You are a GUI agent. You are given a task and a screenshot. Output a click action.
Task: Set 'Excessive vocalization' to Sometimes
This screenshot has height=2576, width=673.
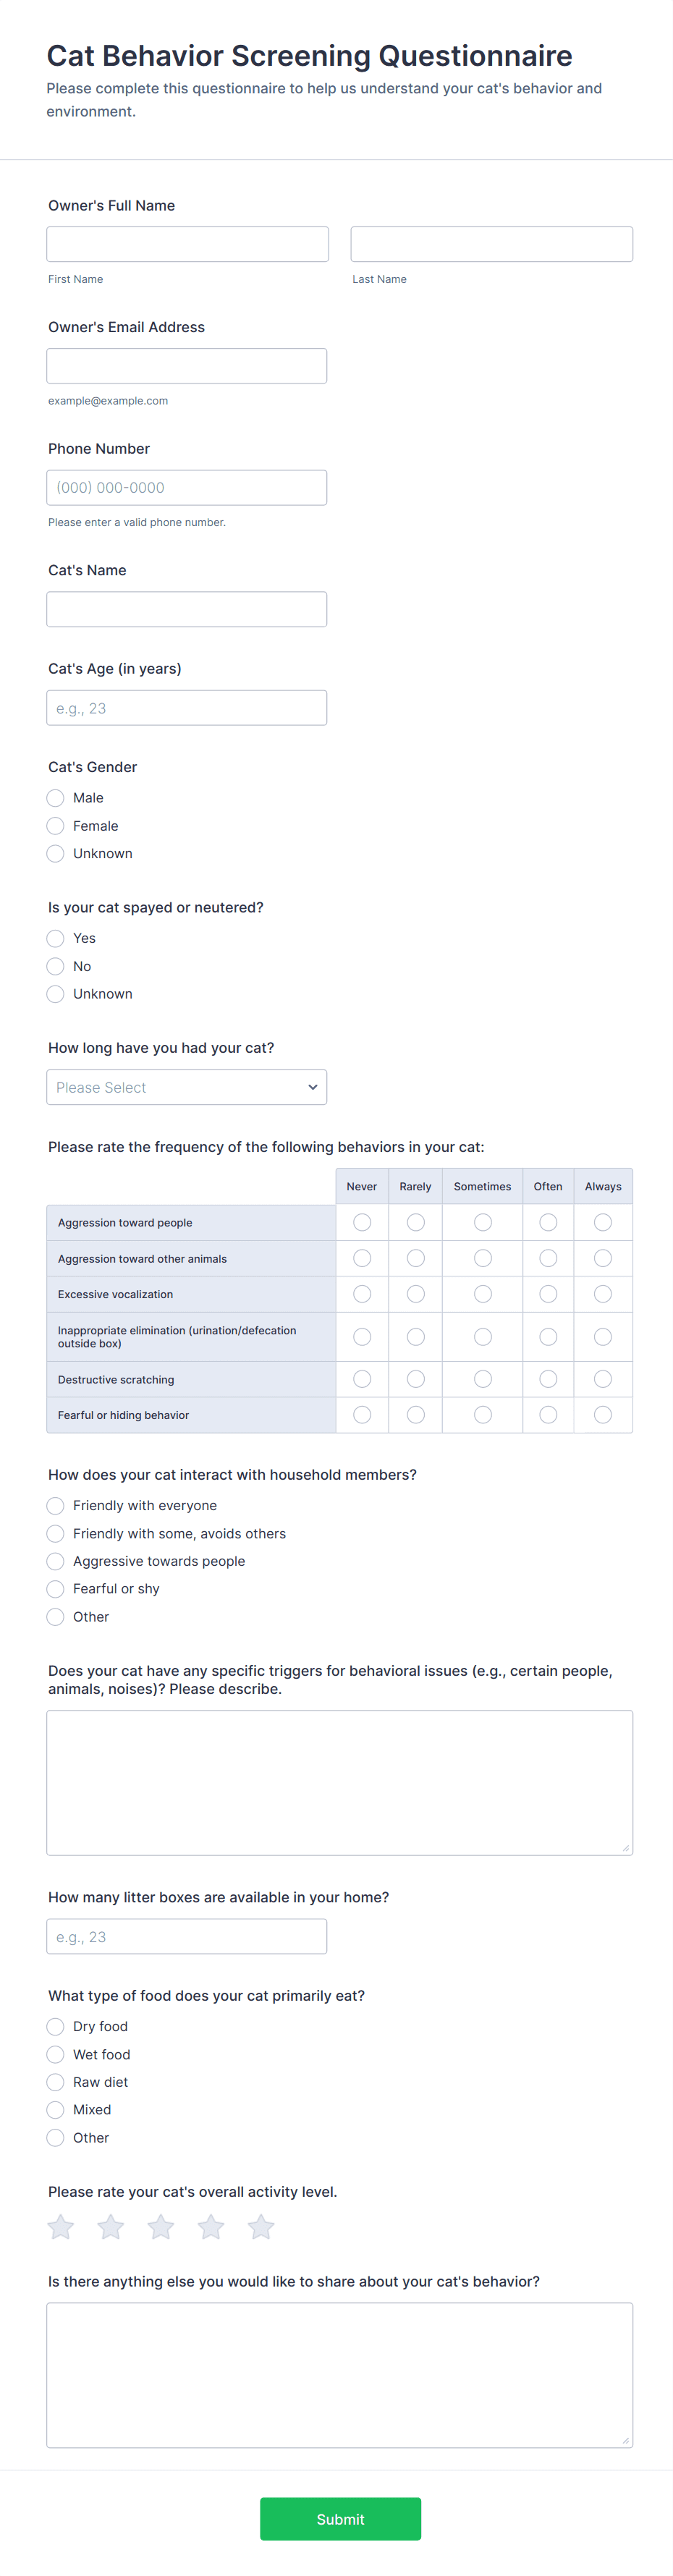pyautogui.click(x=483, y=1294)
